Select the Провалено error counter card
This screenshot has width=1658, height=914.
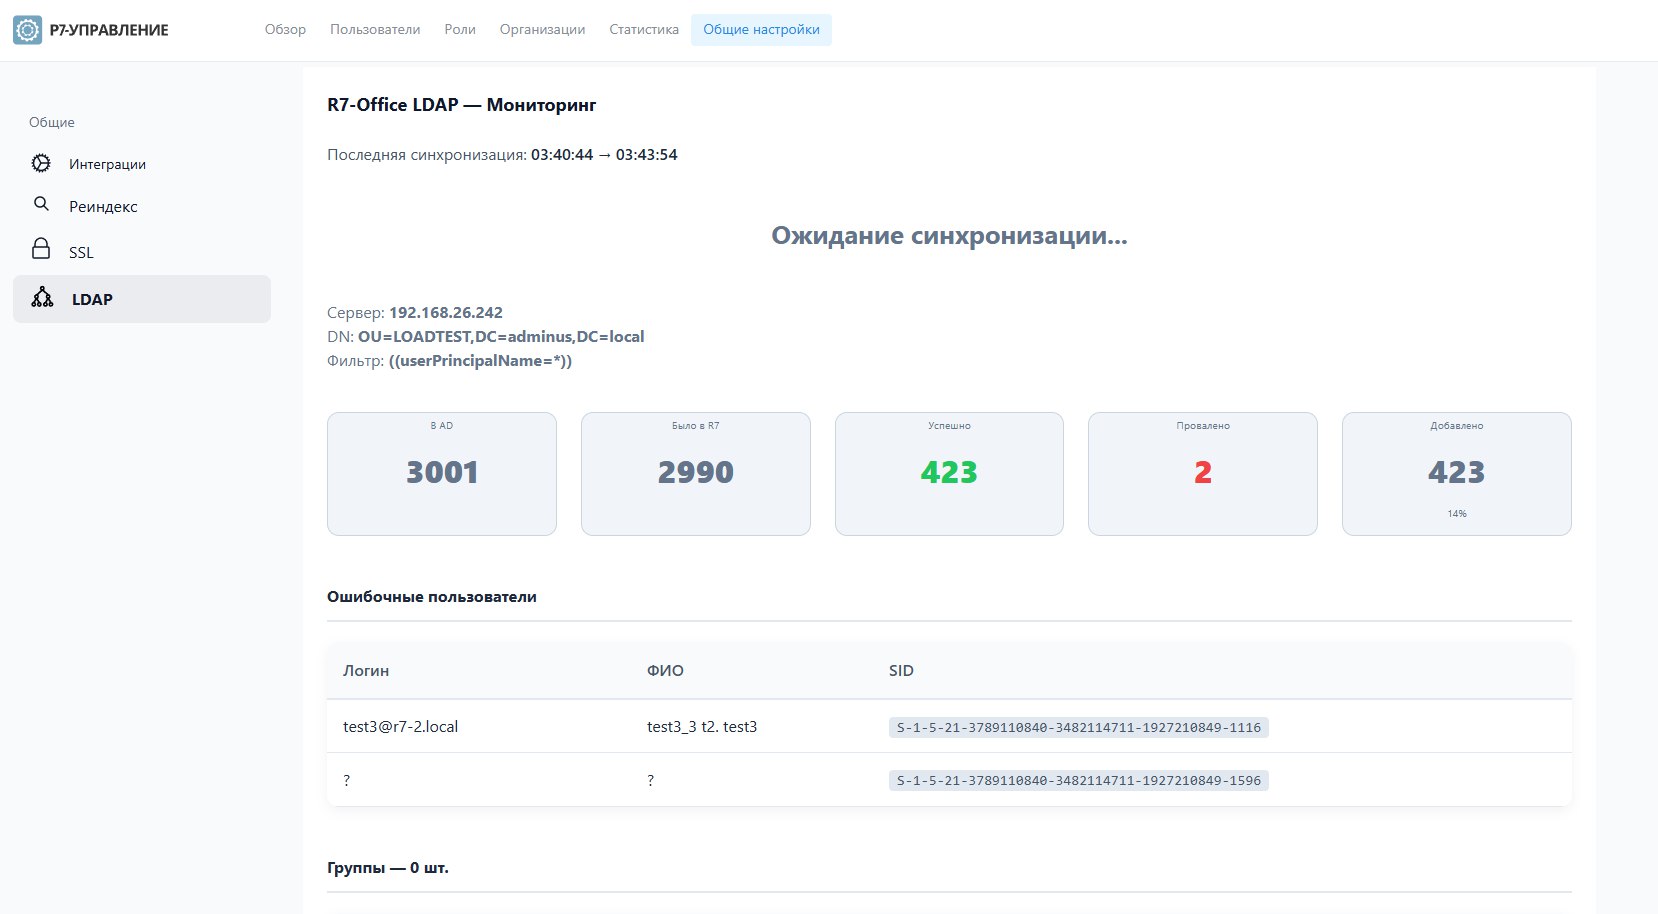[x=1202, y=473]
